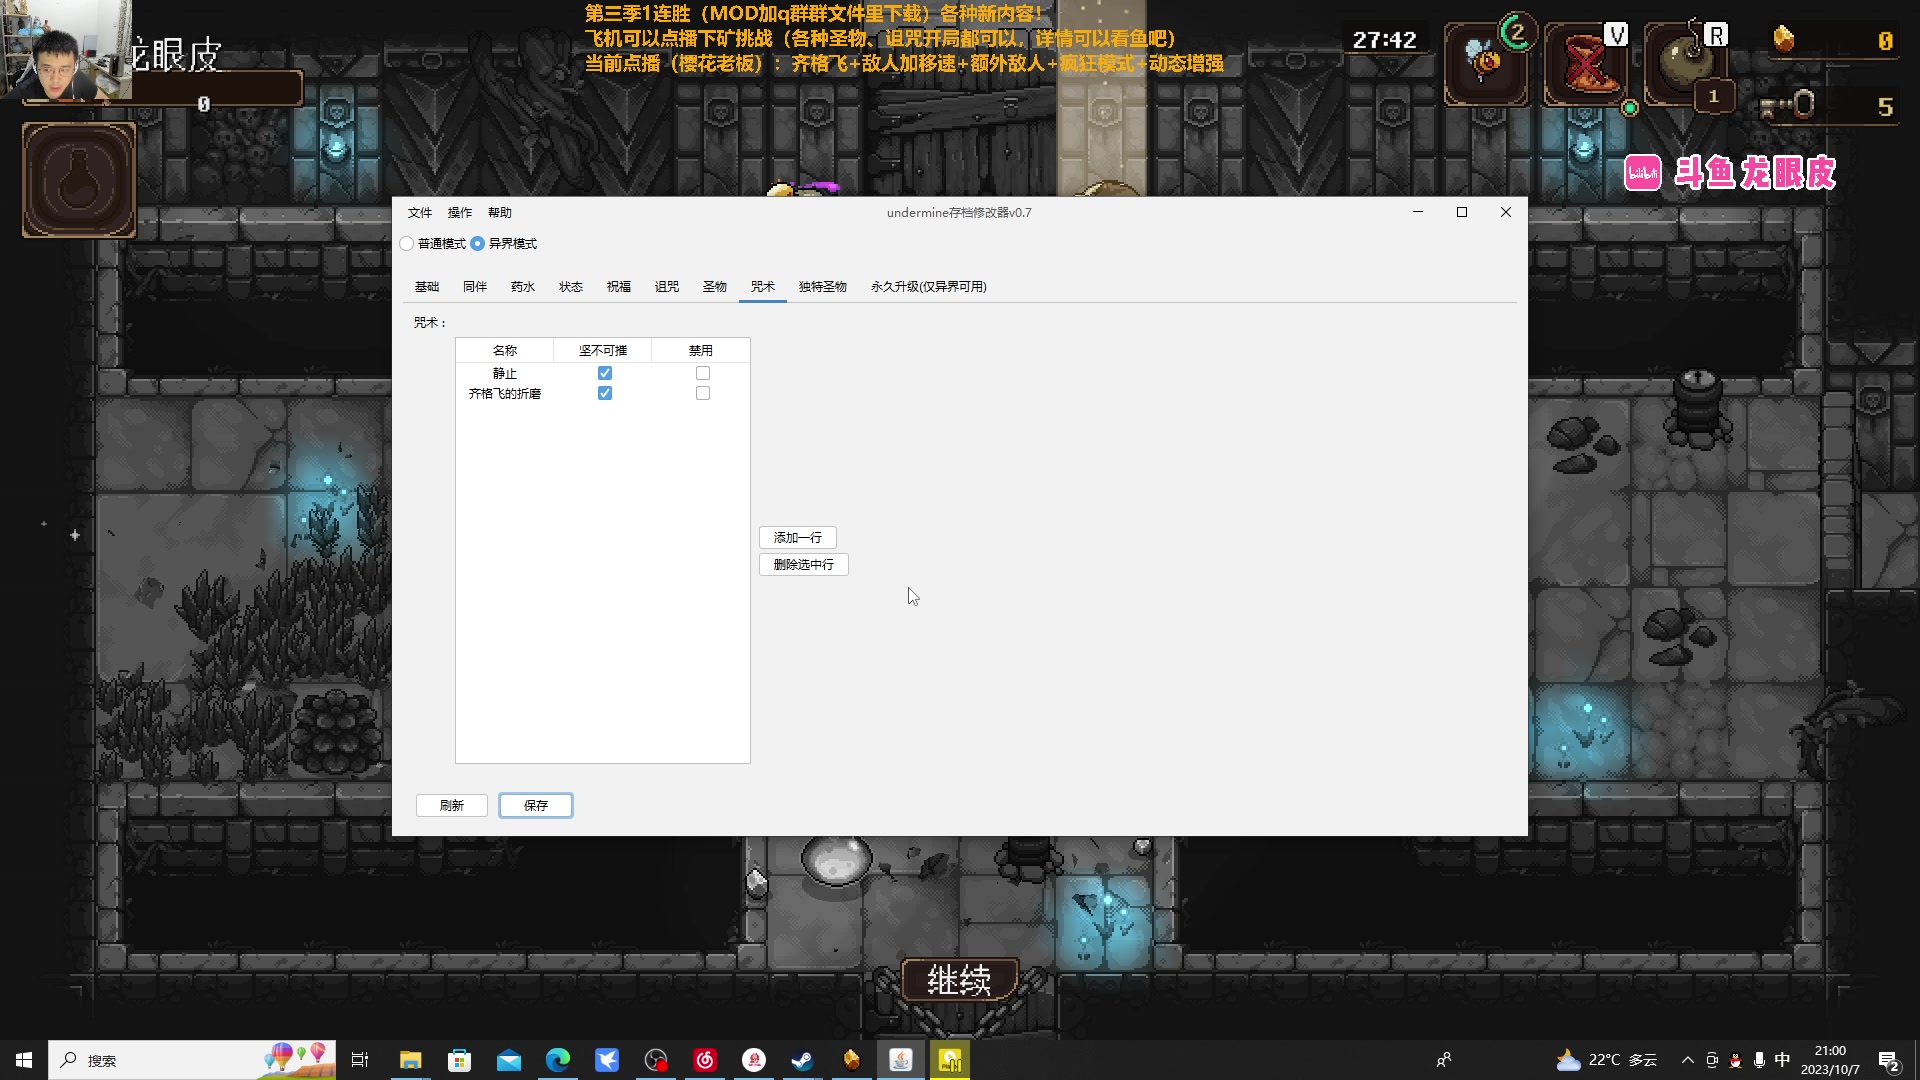
Task: Click the 添加一行 button
Action: pos(798,538)
